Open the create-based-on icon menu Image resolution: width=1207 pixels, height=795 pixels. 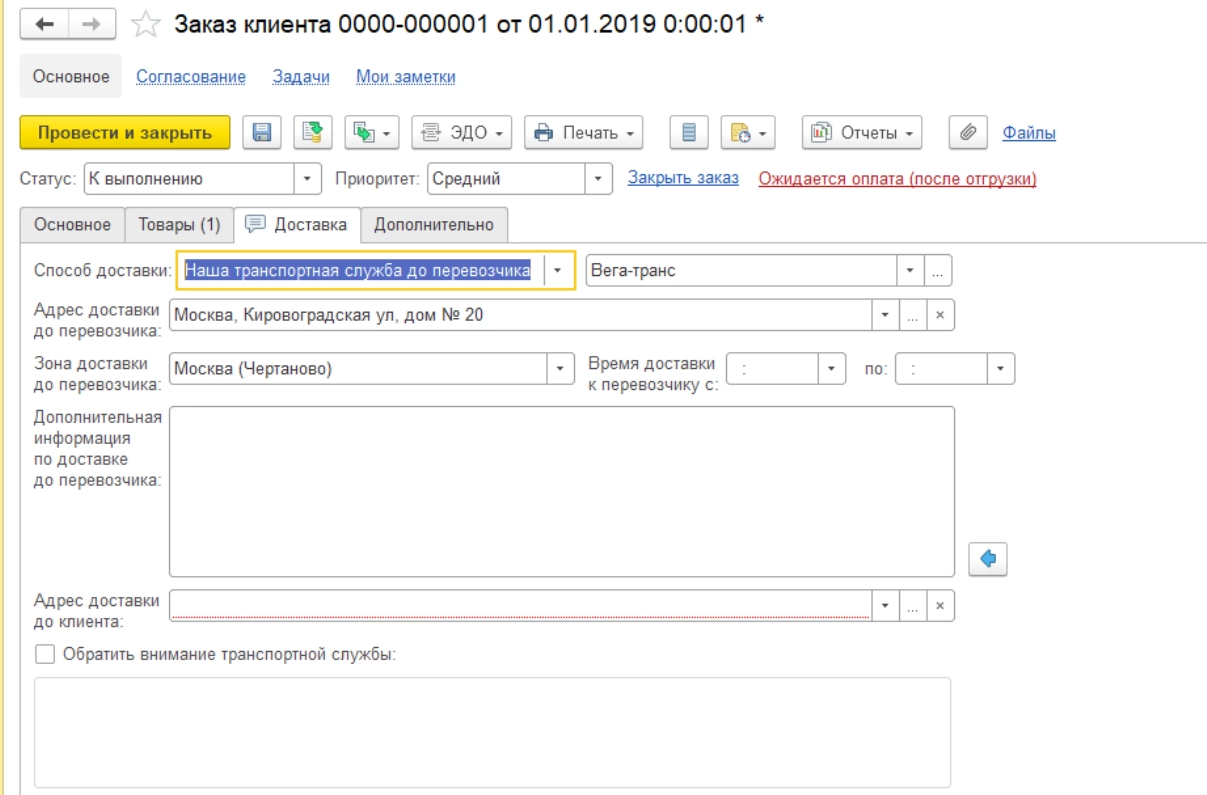point(372,132)
